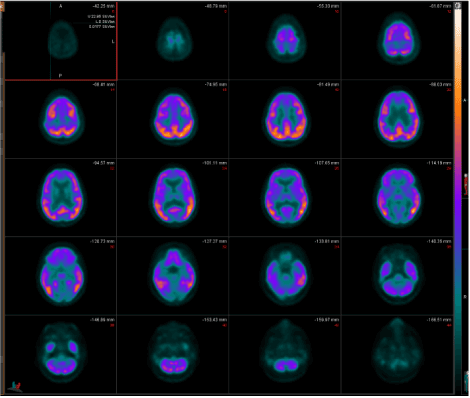
Task: Adjust the upper orange region of the colorbar
Action: tap(458, 83)
